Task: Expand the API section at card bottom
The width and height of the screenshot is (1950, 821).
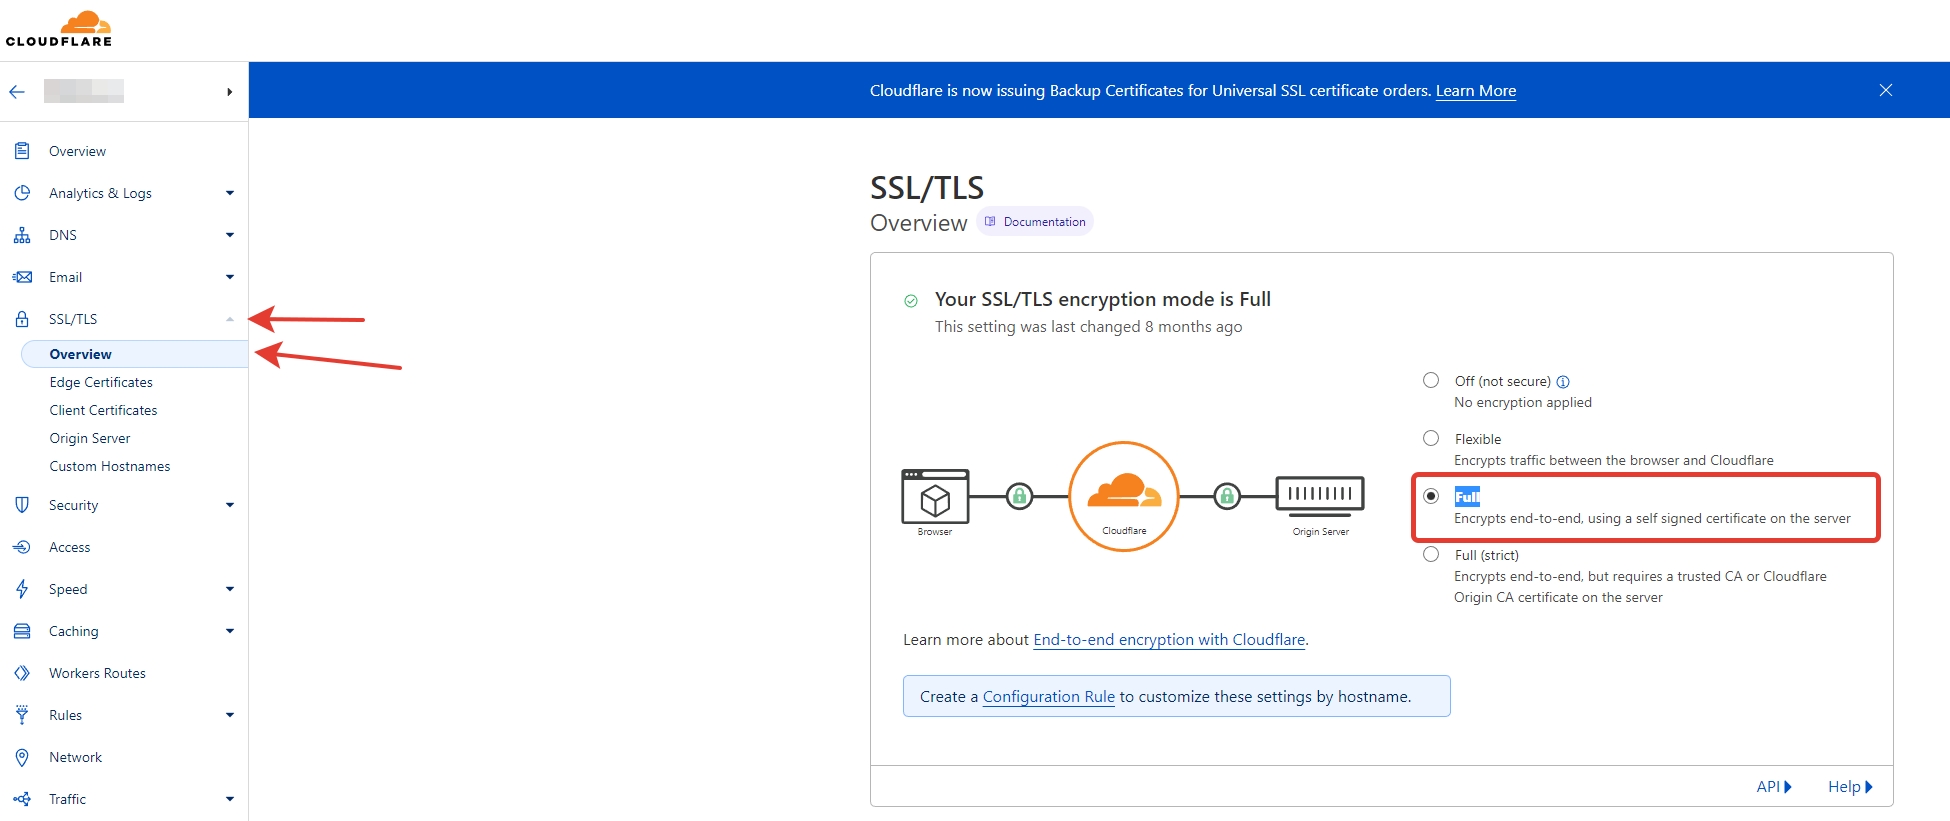Action: [1773, 786]
